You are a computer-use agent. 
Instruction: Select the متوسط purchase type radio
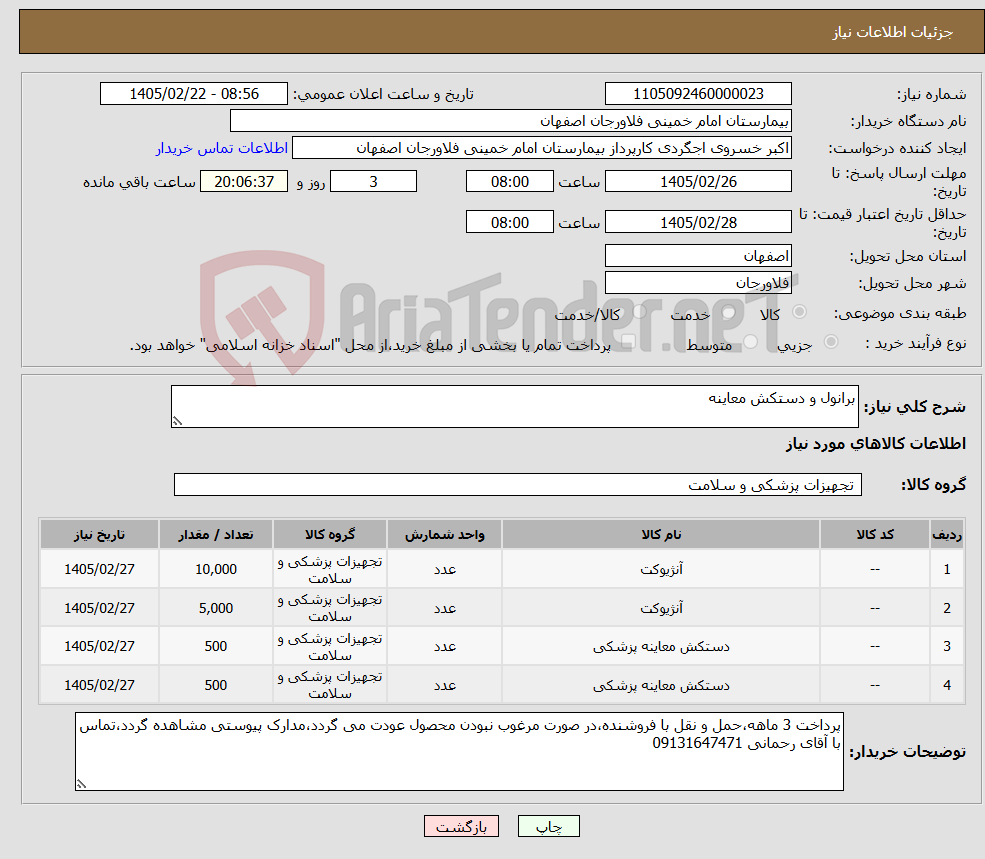pyautogui.click(x=750, y=342)
